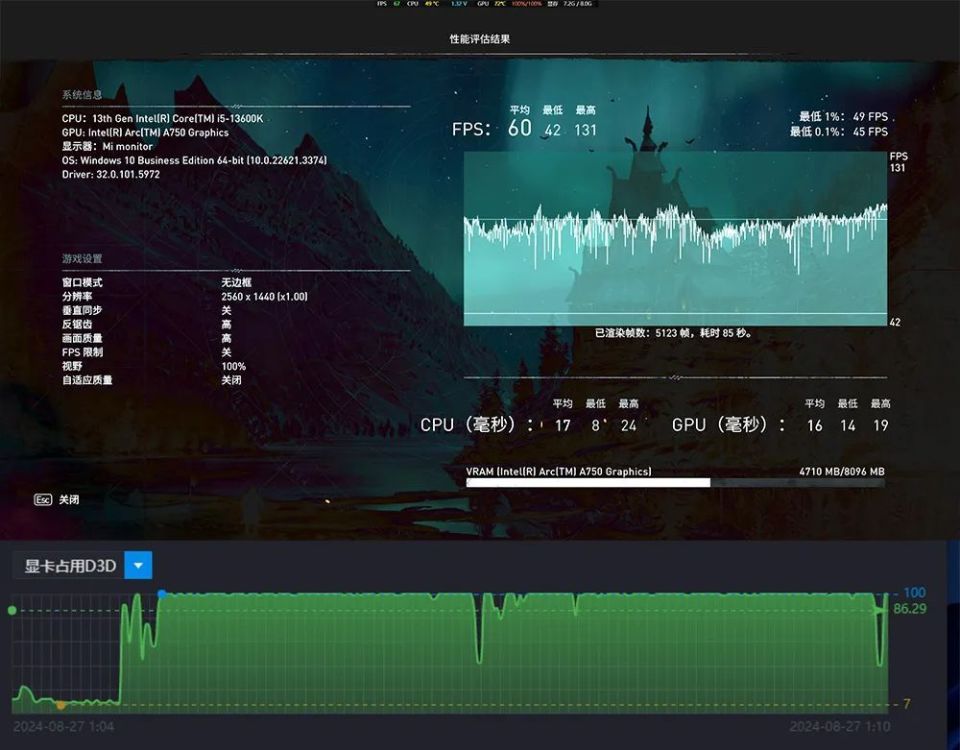This screenshot has height=750, width=960.
Task: Click the OS Windows 10 Business Edition line
Action: tap(194, 160)
